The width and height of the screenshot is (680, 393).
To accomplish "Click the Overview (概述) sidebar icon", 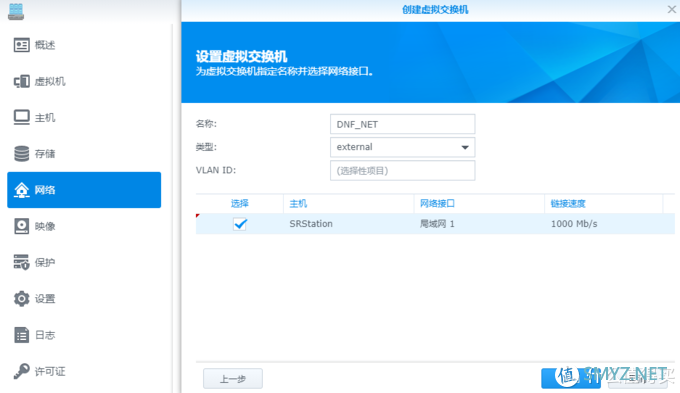I will (21, 45).
